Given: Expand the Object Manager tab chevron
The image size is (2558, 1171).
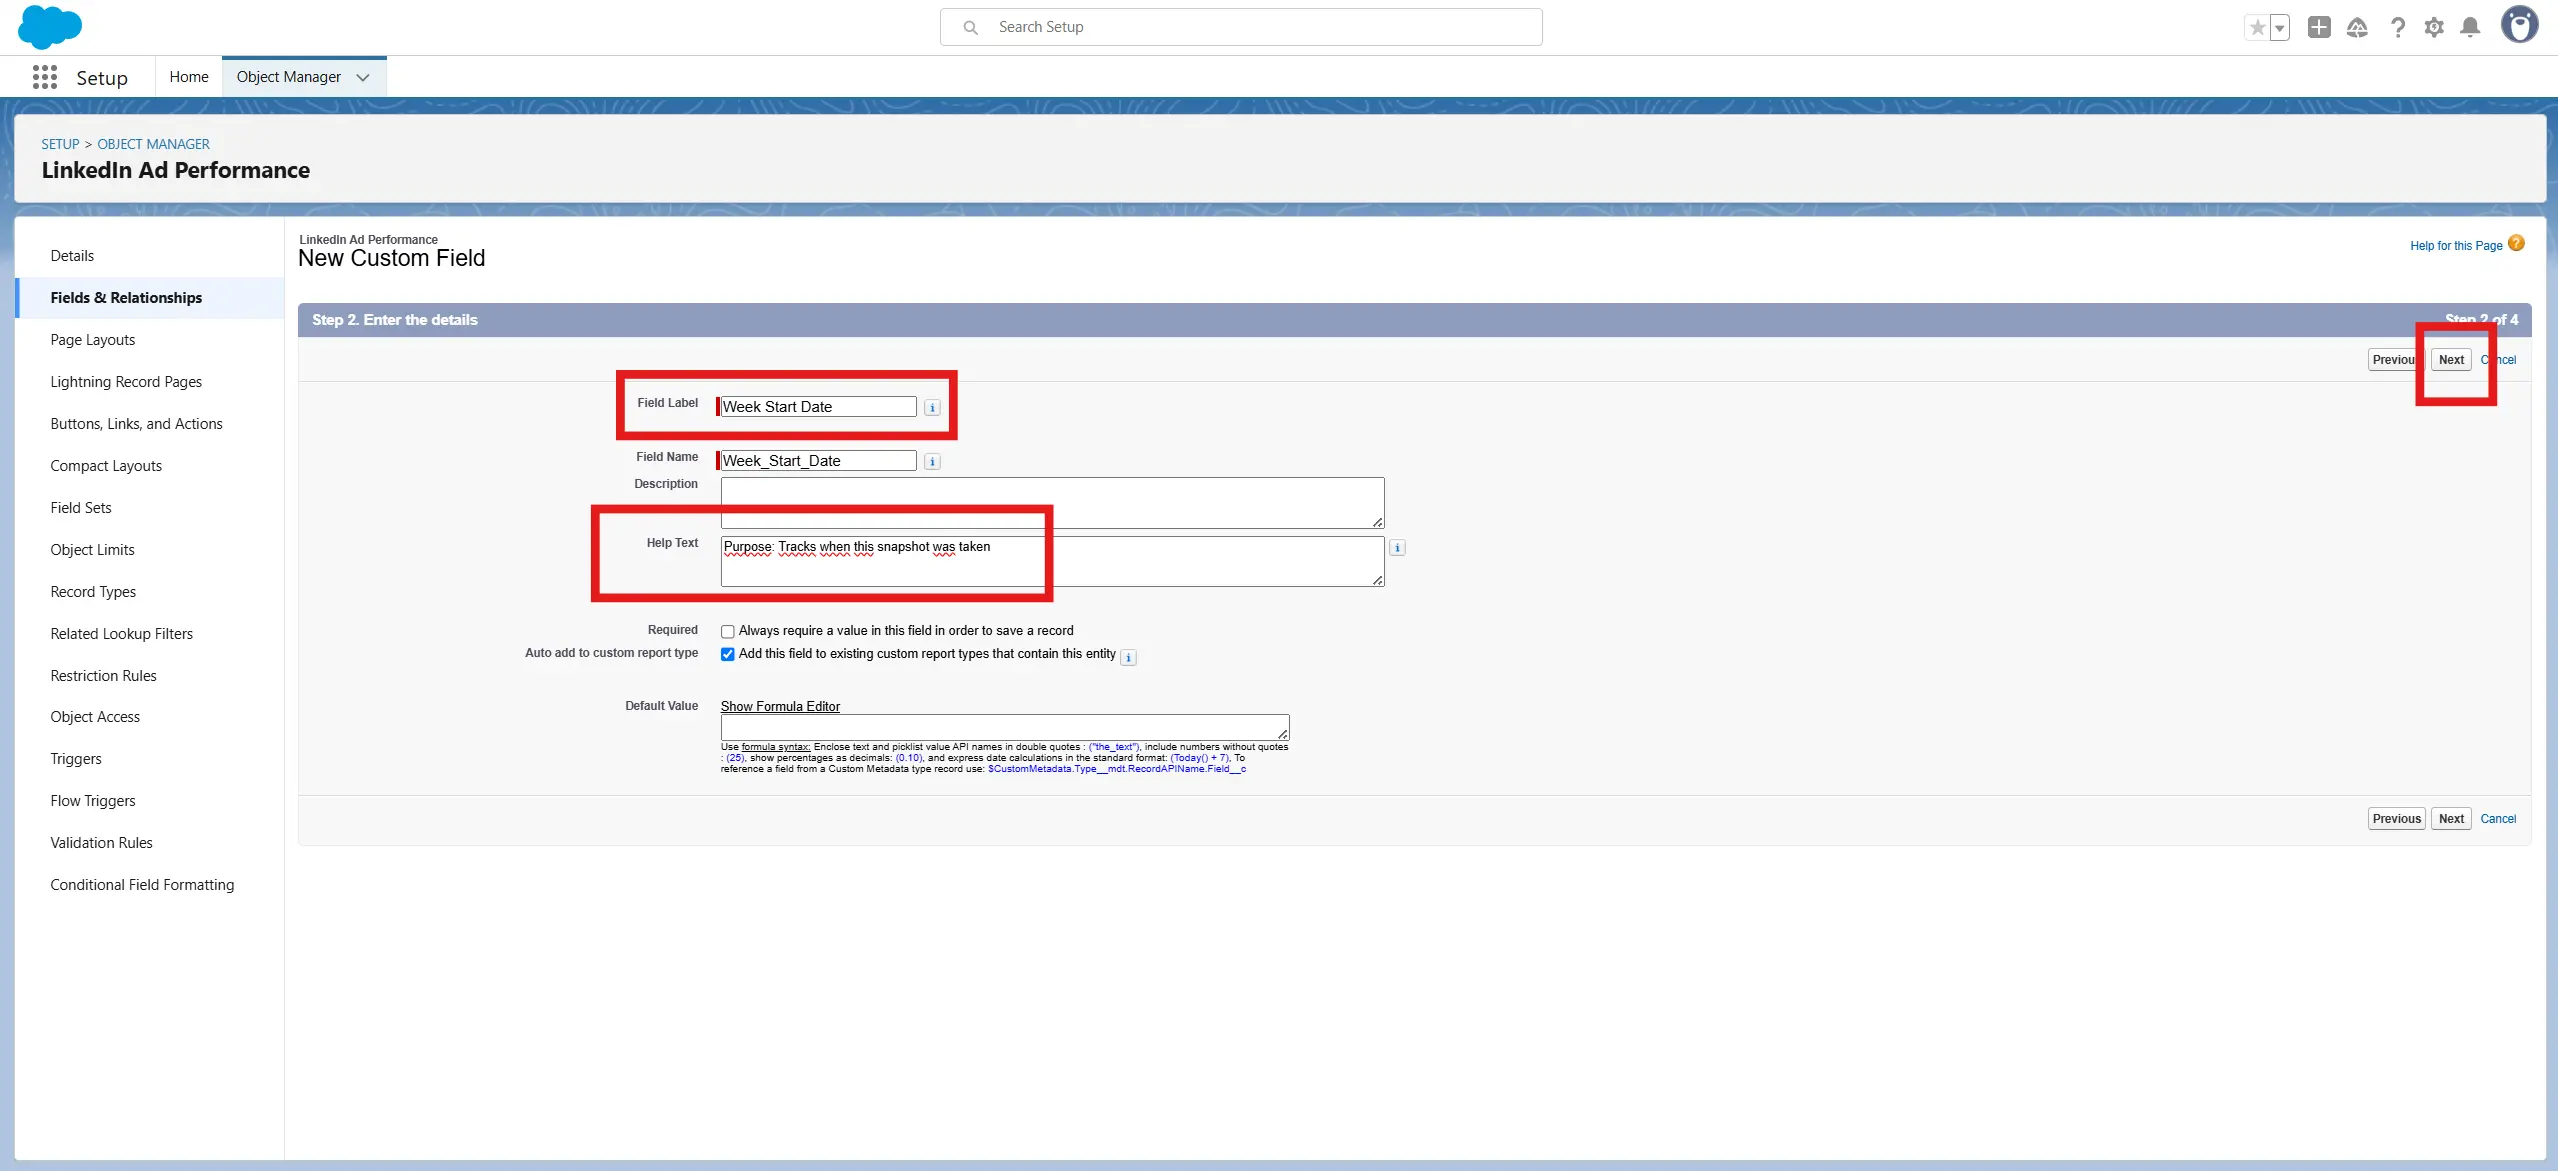Looking at the screenshot, I should tap(363, 77).
